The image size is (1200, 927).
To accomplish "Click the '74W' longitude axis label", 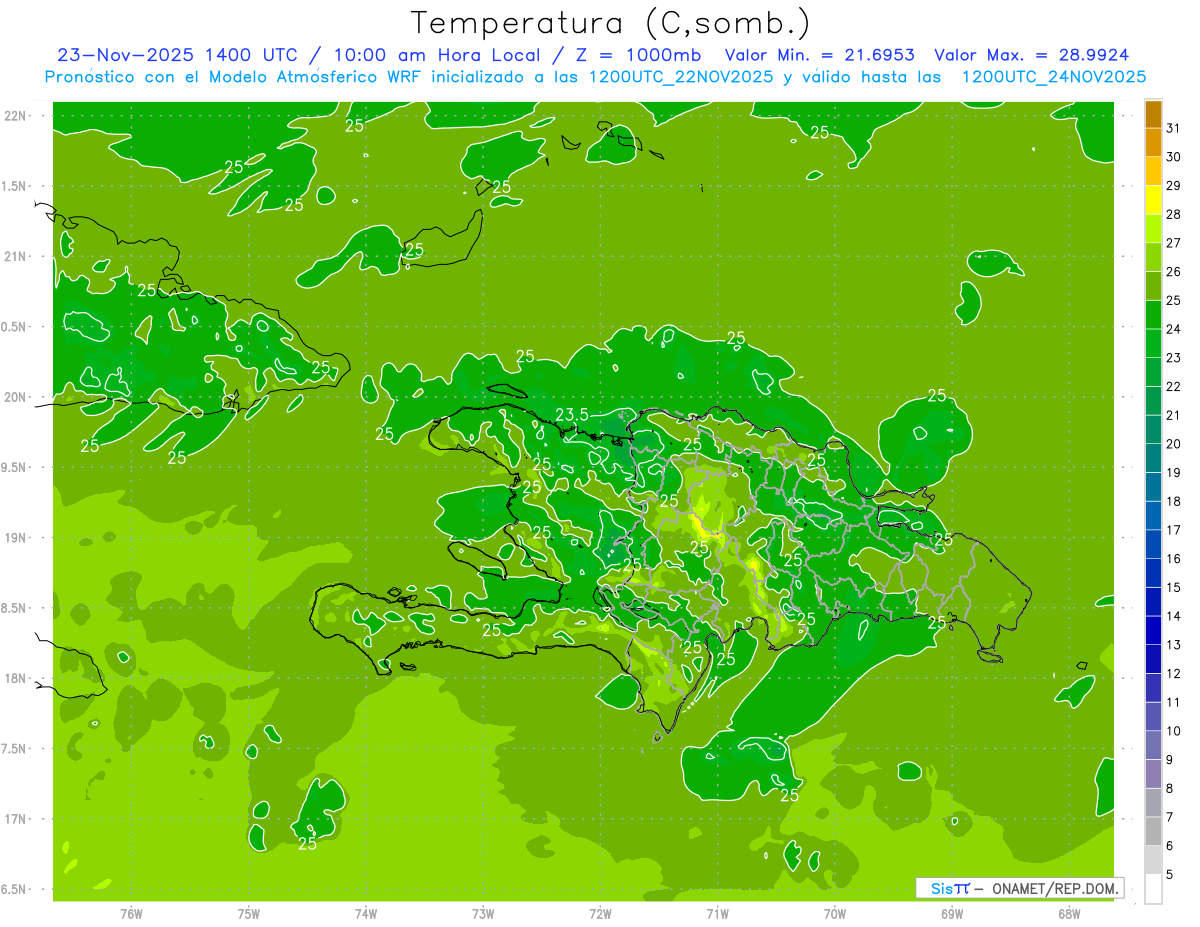I will (x=366, y=914).
